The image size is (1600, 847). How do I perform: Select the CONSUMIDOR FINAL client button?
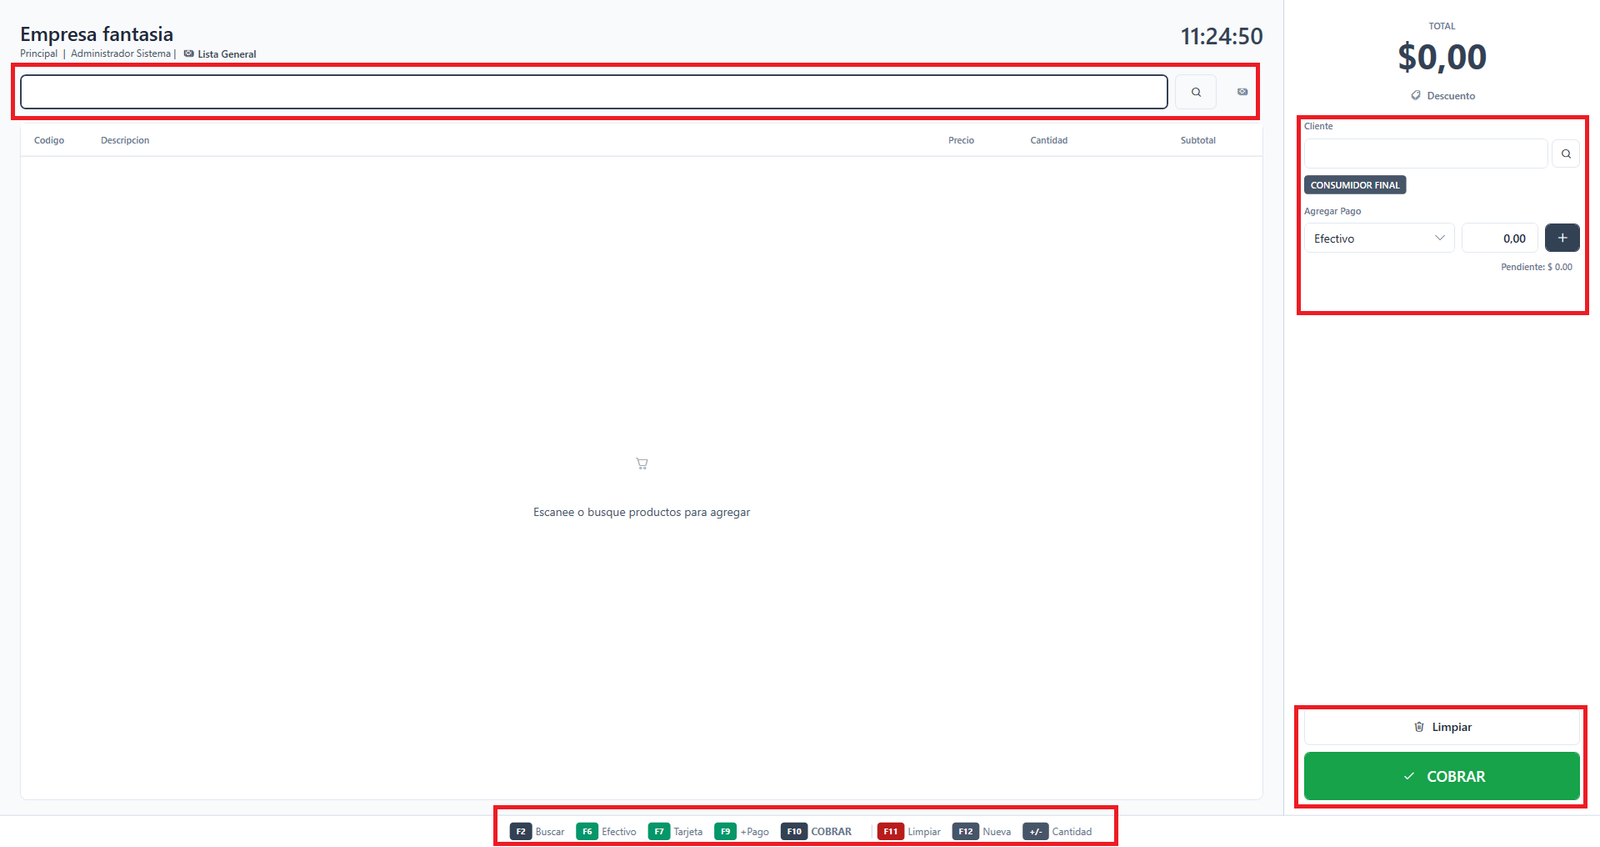(x=1355, y=185)
